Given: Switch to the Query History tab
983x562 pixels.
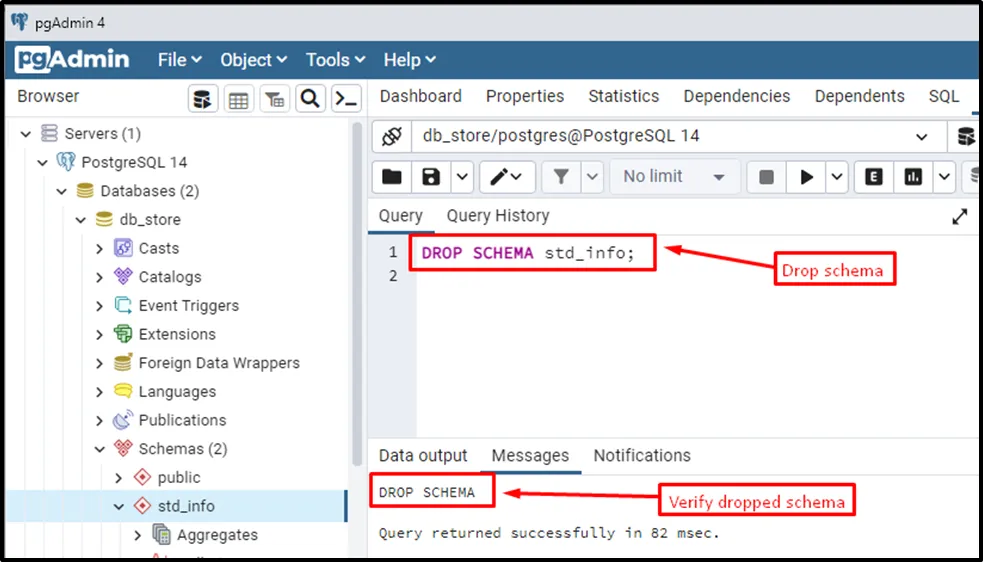Looking at the screenshot, I should click(x=497, y=216).
